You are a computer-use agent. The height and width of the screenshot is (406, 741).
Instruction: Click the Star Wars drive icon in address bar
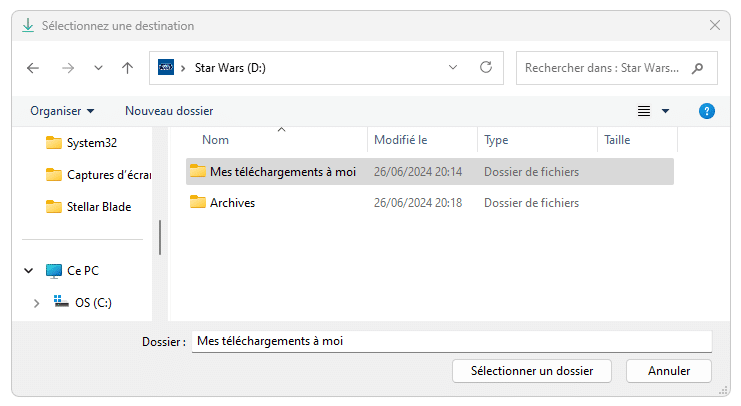click(166, 68)
